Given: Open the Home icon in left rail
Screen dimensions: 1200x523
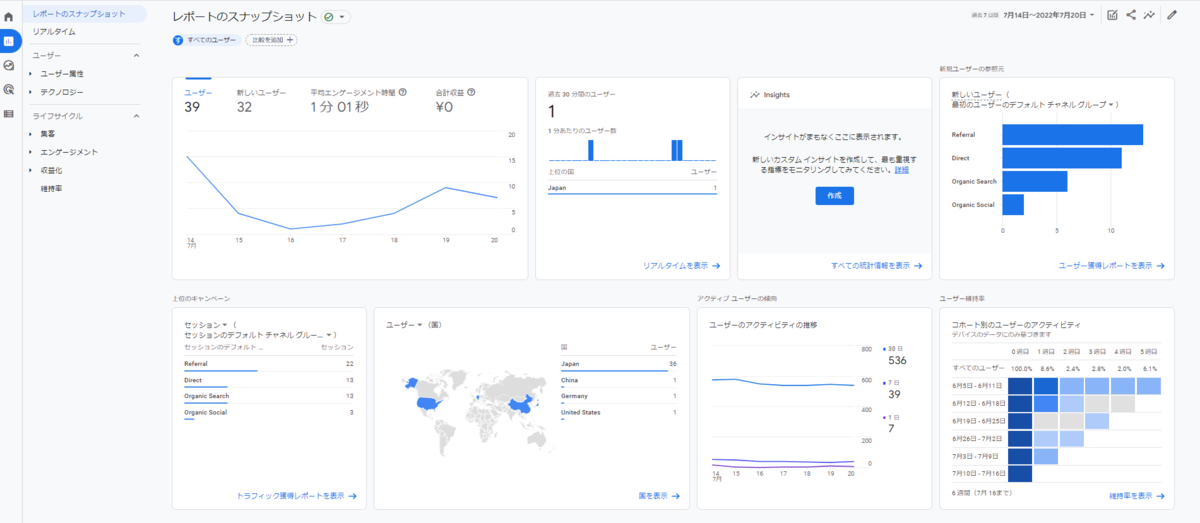Looking at the screenshot, I should tap(9, 17).
